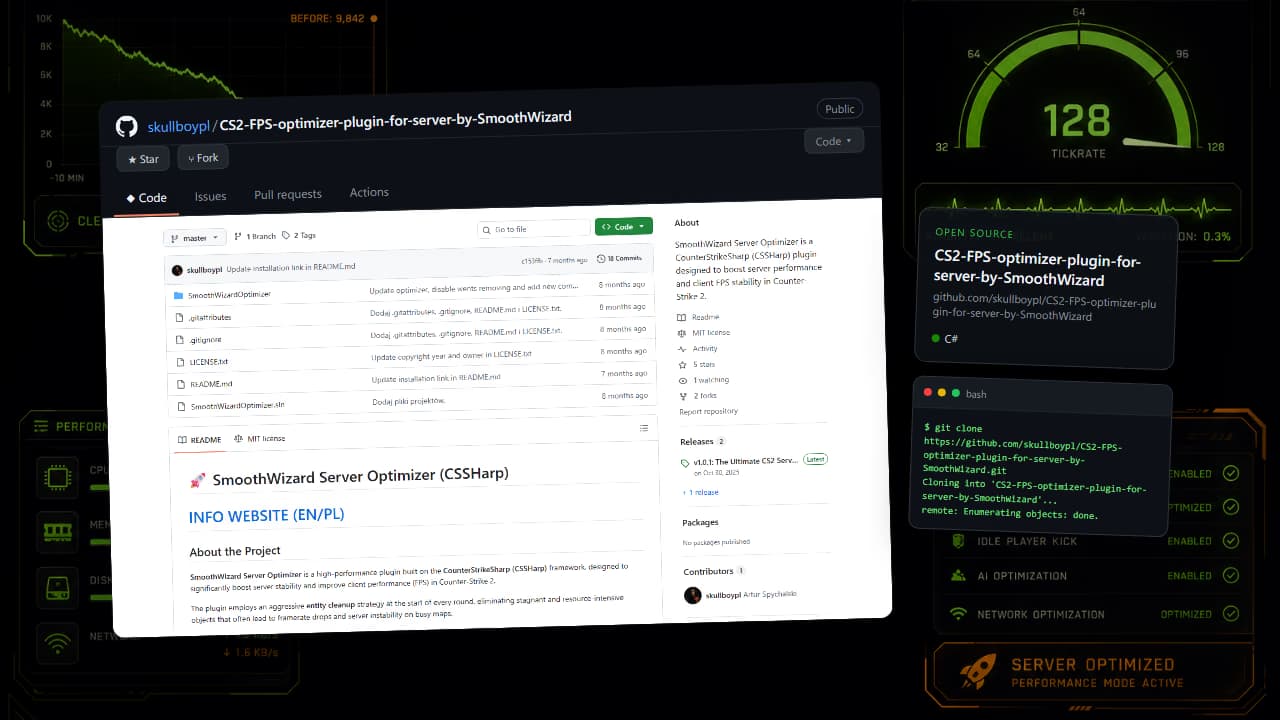Click the skullboypl commit author avatar
The image size is (1280, 720).
coord(177,270)
